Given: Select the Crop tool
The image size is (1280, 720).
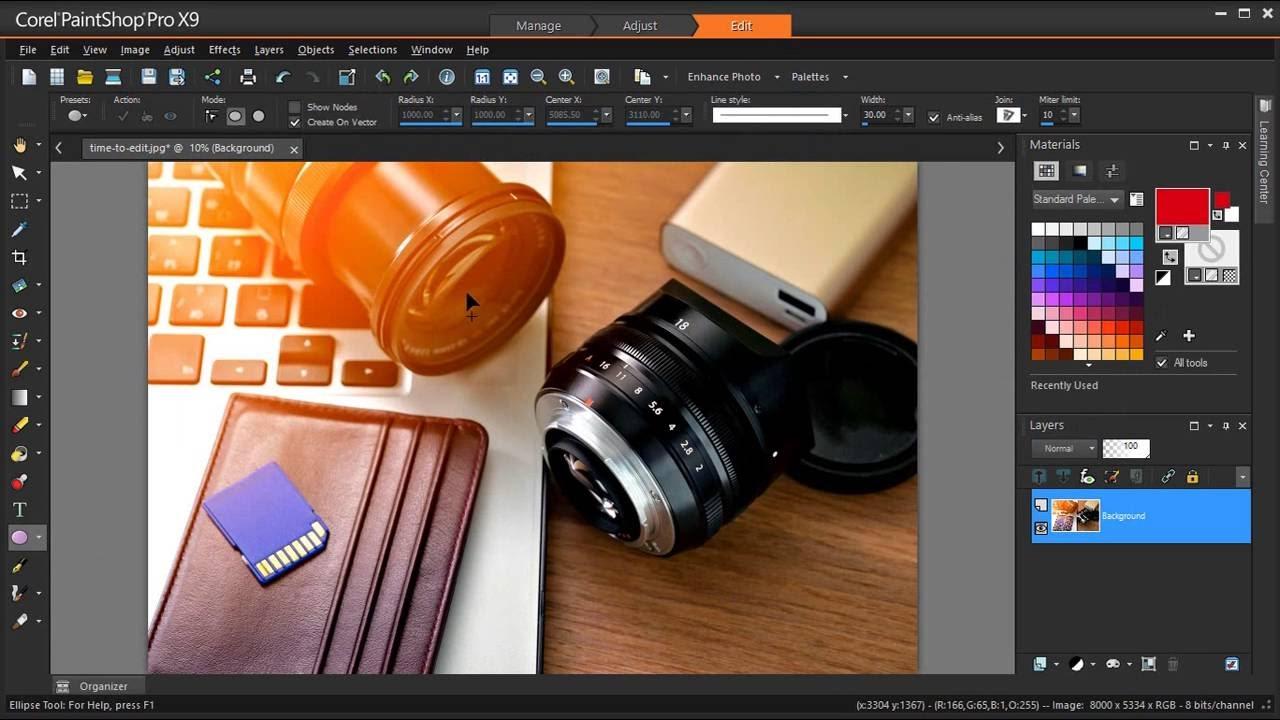Looking at the screenshot, I should 18,257.
